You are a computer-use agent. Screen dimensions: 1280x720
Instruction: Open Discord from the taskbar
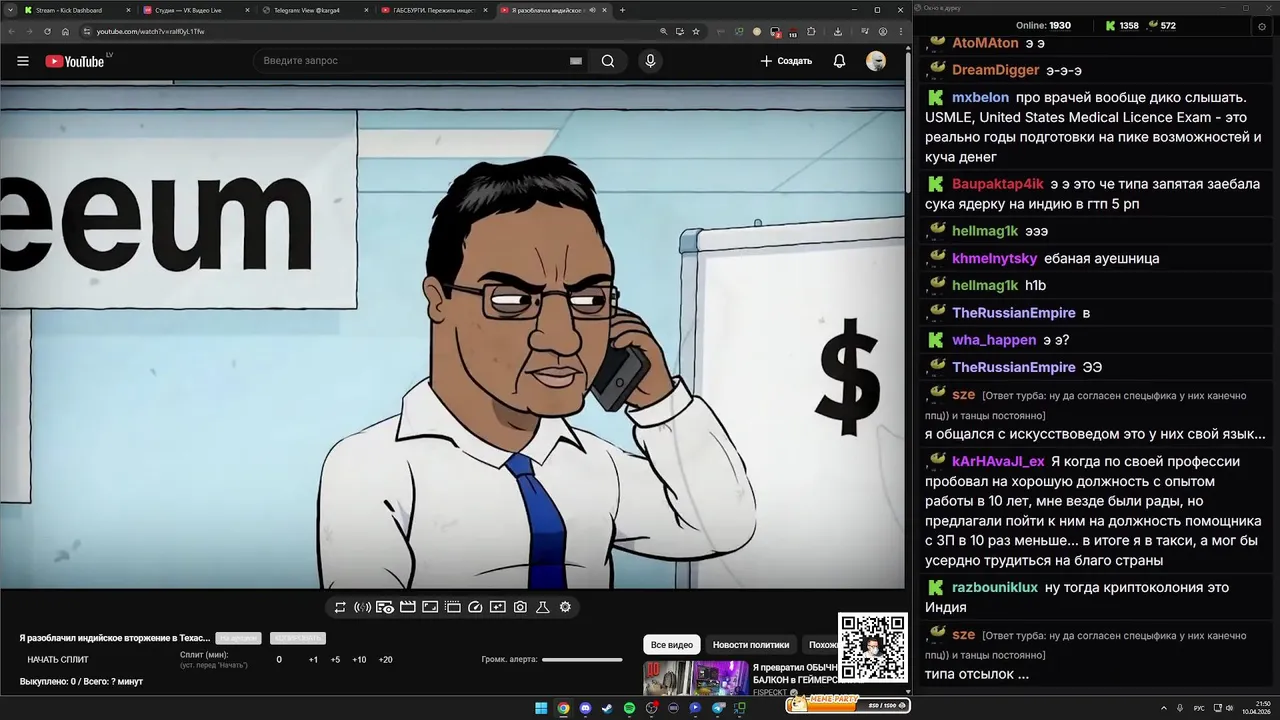pyautogui.click(x=585, y=708)
